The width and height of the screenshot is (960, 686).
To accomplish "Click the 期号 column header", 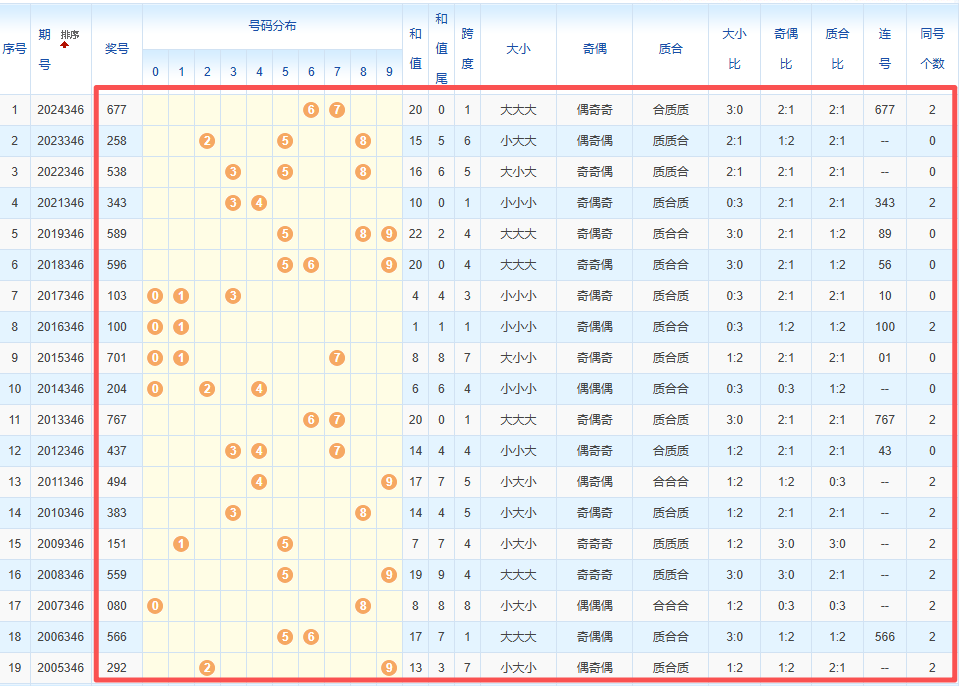I will coord(44,48).
